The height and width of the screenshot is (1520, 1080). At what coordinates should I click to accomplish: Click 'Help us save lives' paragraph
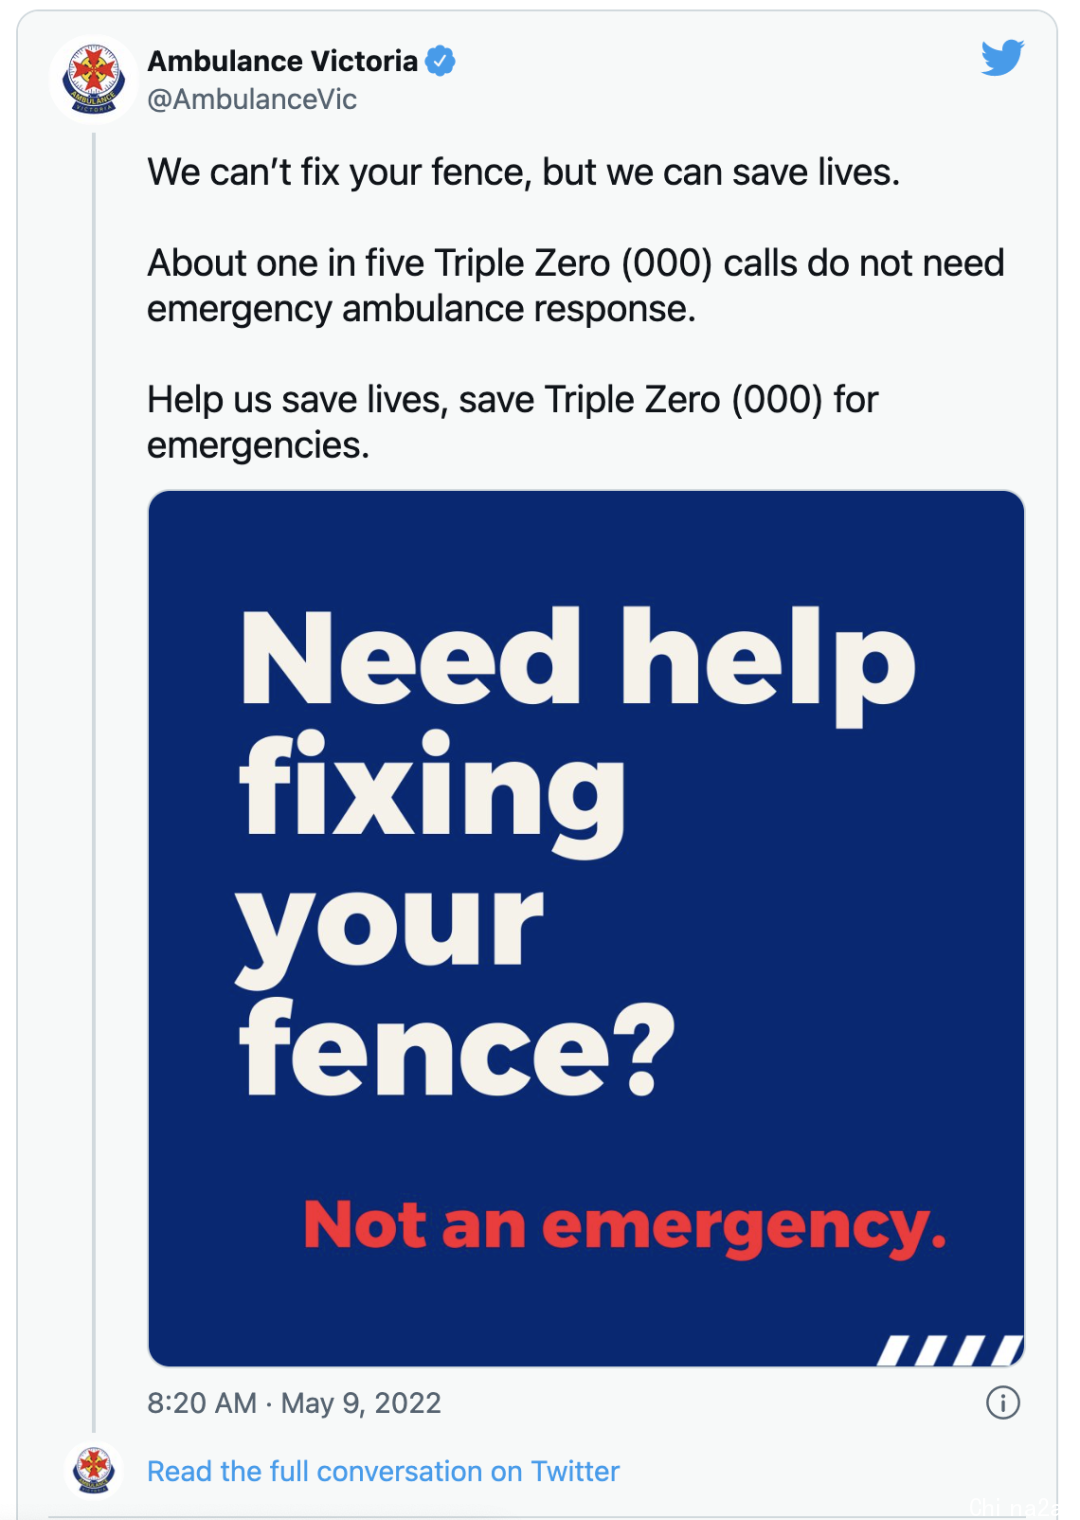tap(512, 422)
